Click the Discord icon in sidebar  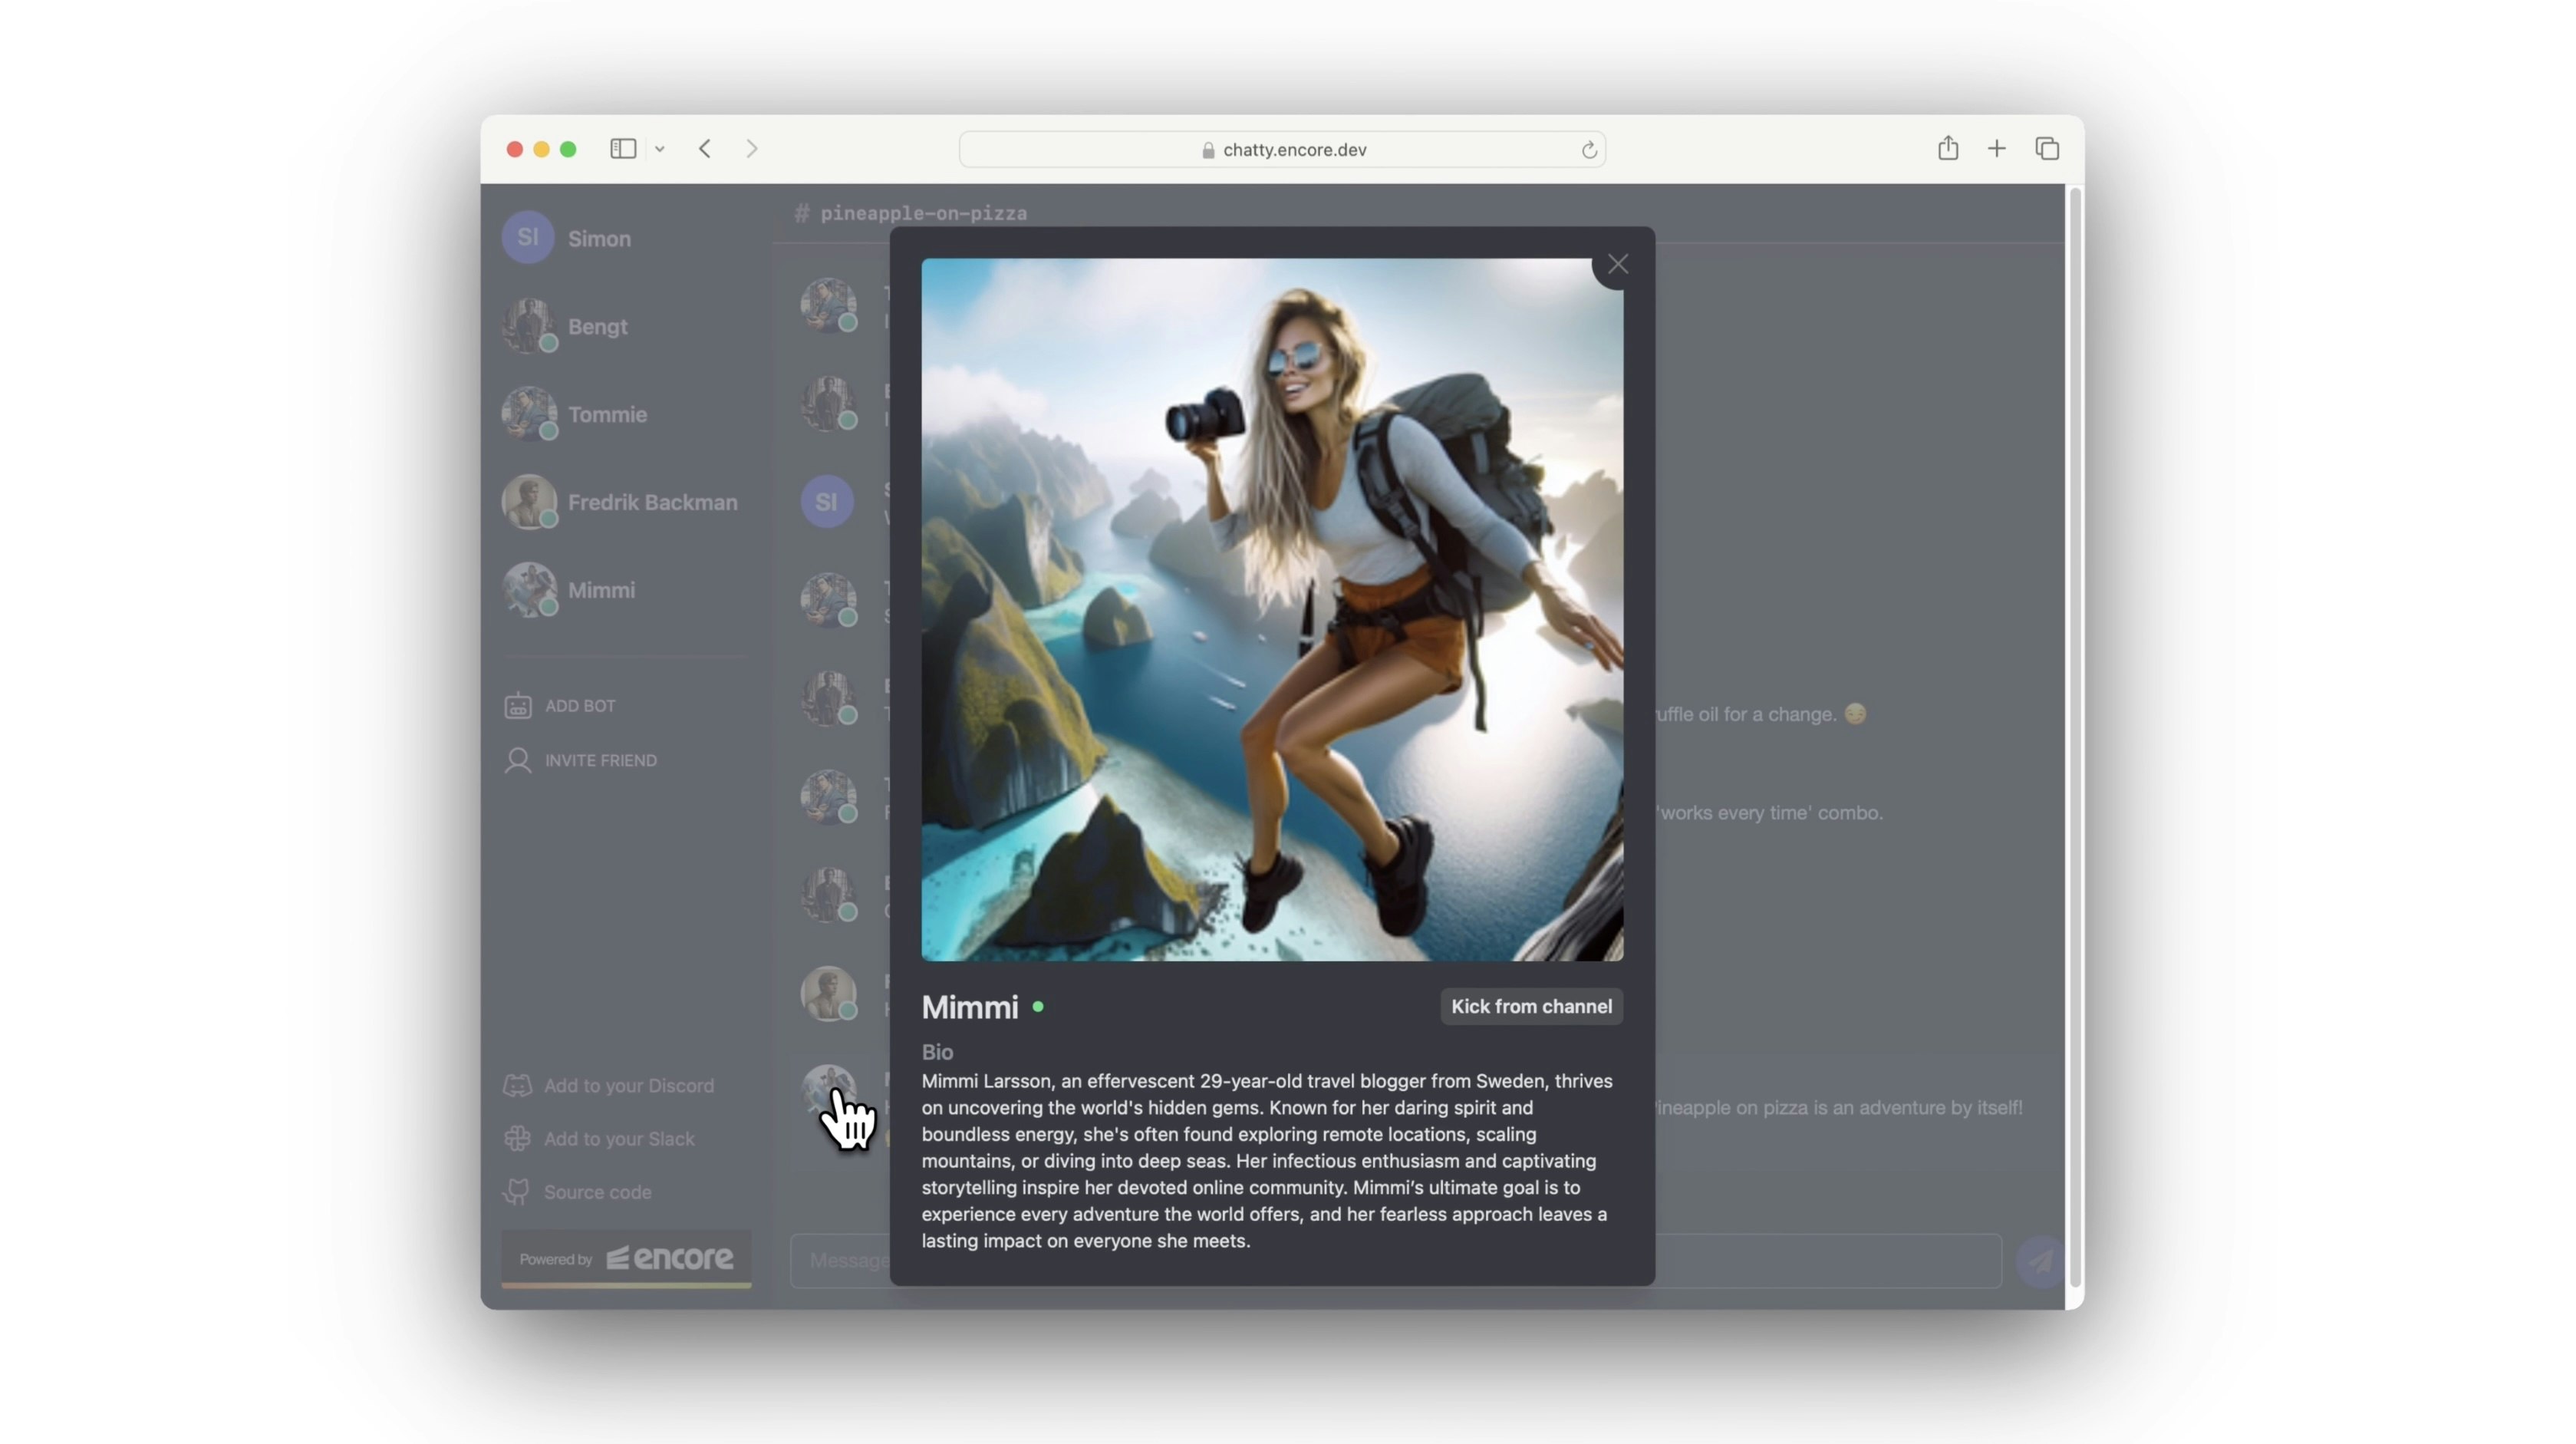pos(517,1086)
